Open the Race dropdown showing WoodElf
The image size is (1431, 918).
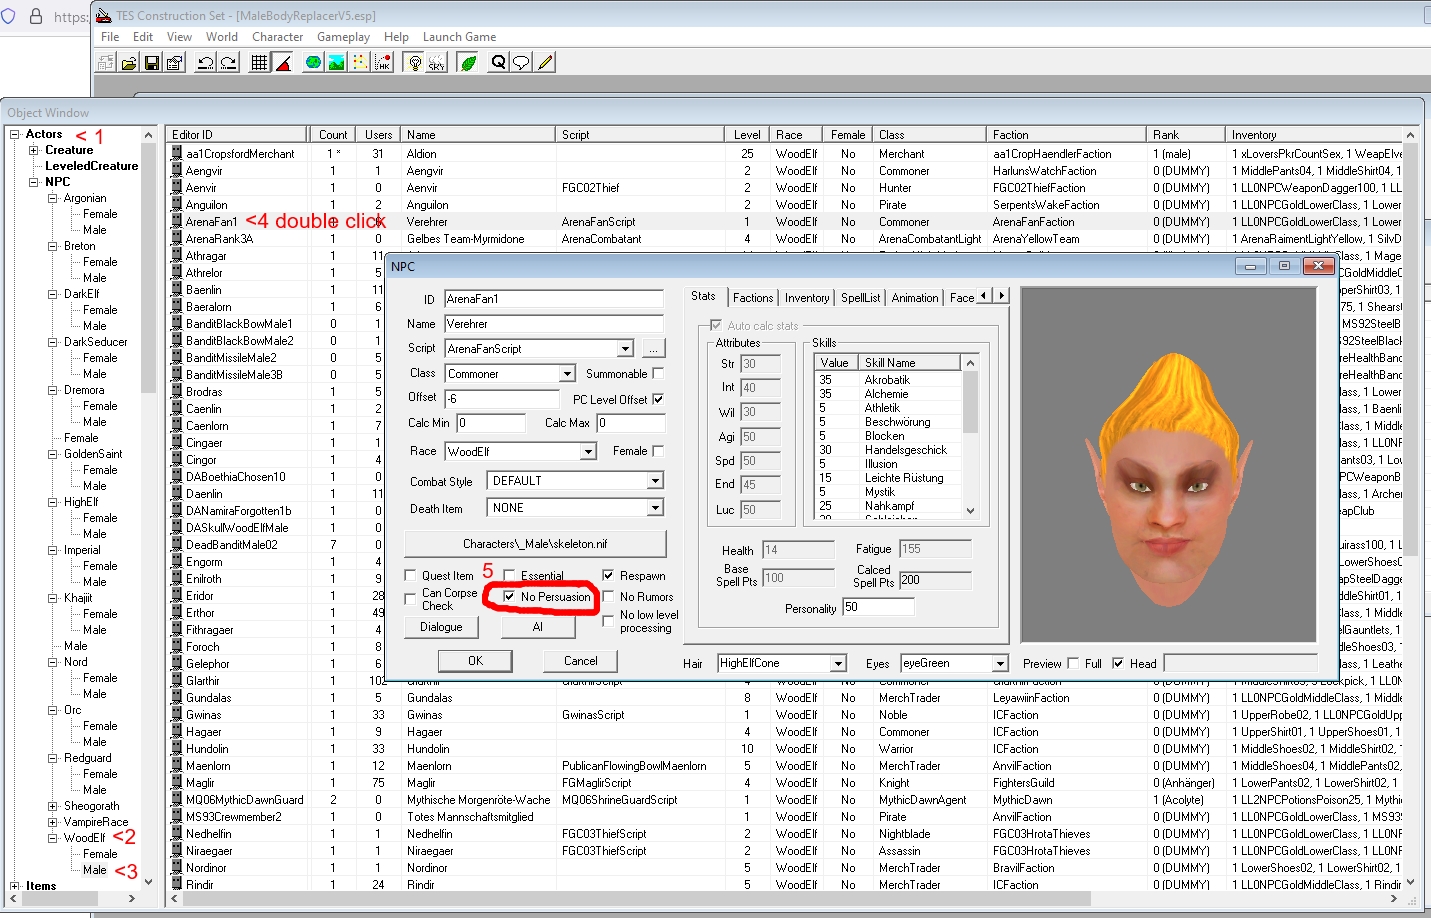[x=588, y=452]
